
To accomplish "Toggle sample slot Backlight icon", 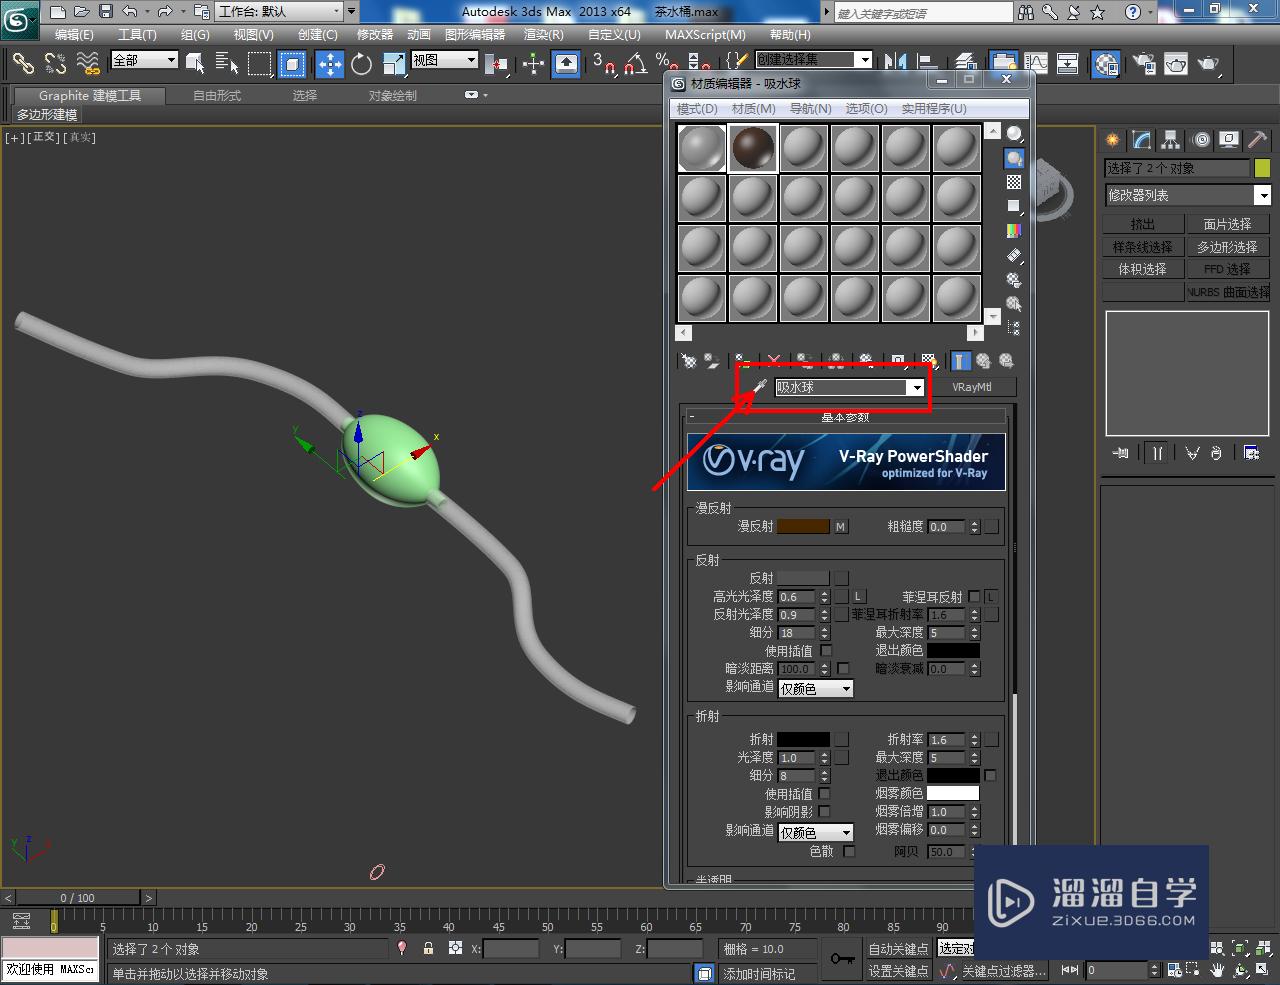I will 1014,157.
